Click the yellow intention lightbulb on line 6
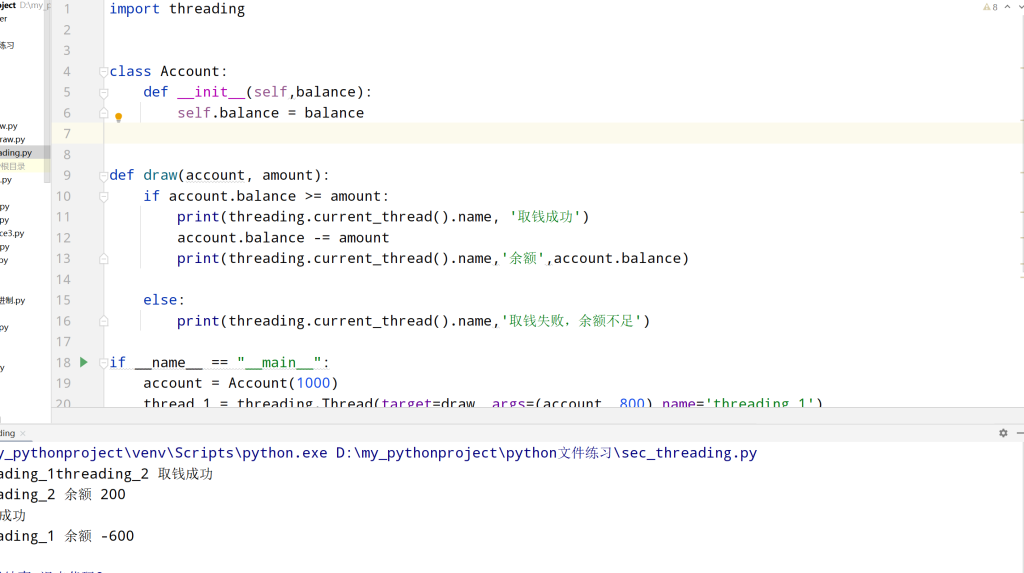This screenshot has height=573, width=1024. click(x=118, y=117)
